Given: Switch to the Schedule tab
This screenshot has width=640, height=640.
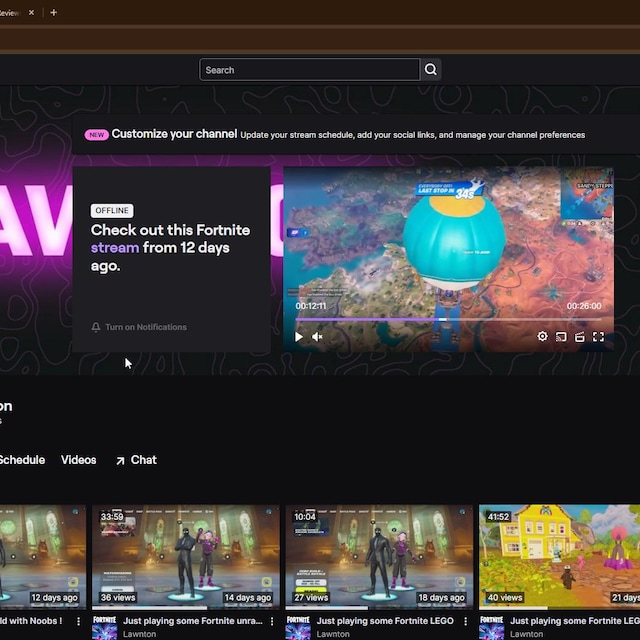Looking at the screenshot, I should coord(22,460).
